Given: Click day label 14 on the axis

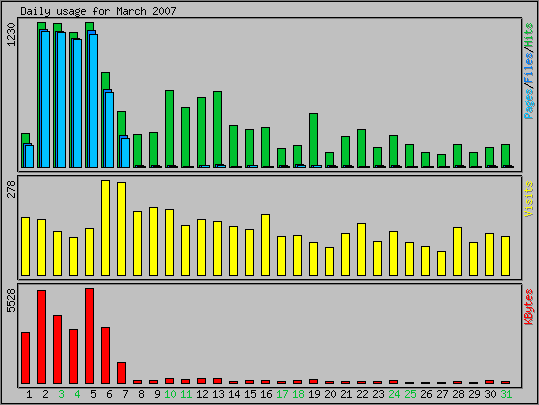Looking at the screenshot, I should (234, 394).
